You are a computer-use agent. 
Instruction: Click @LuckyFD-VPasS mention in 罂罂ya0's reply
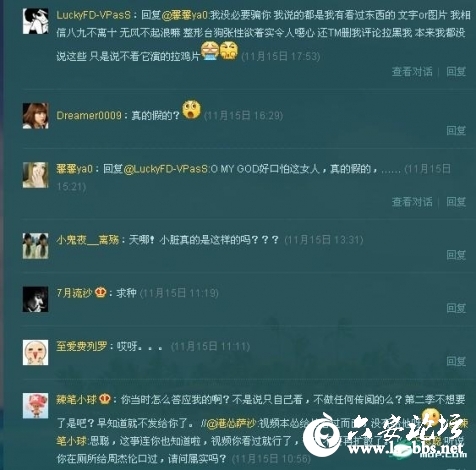(x=166, y=169)
